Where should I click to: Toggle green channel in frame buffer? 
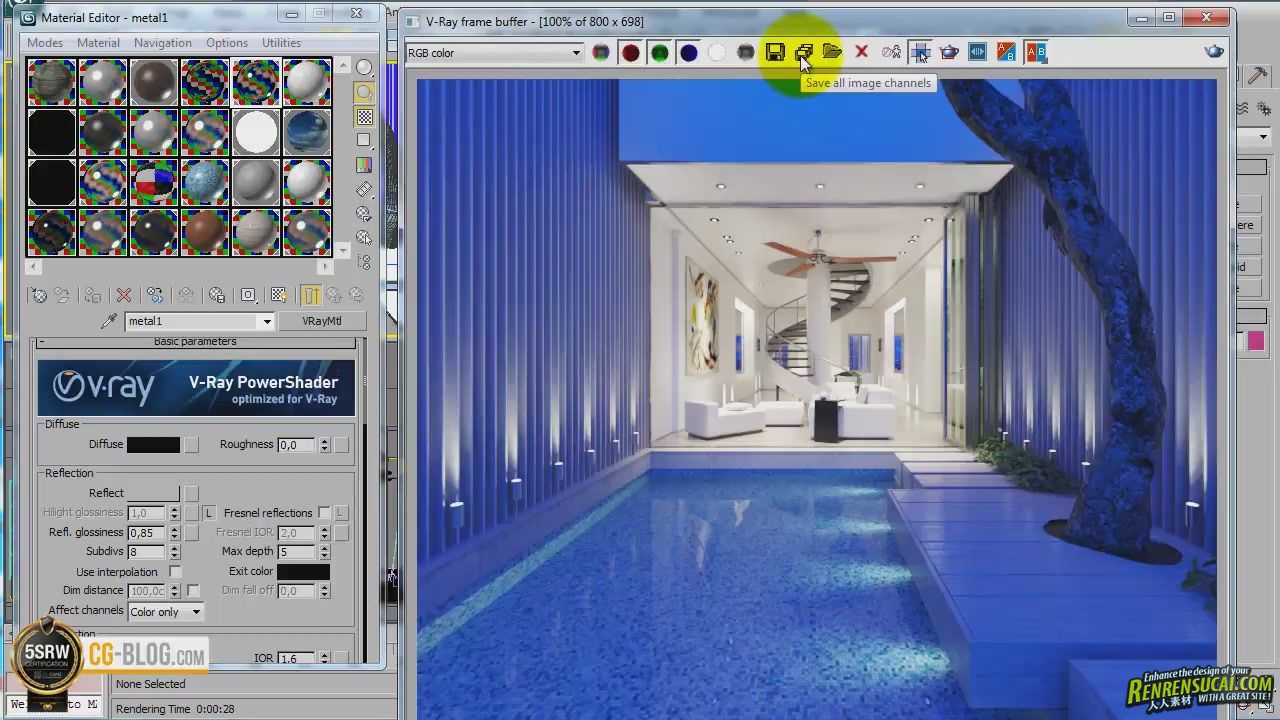(x=659, y=52)
